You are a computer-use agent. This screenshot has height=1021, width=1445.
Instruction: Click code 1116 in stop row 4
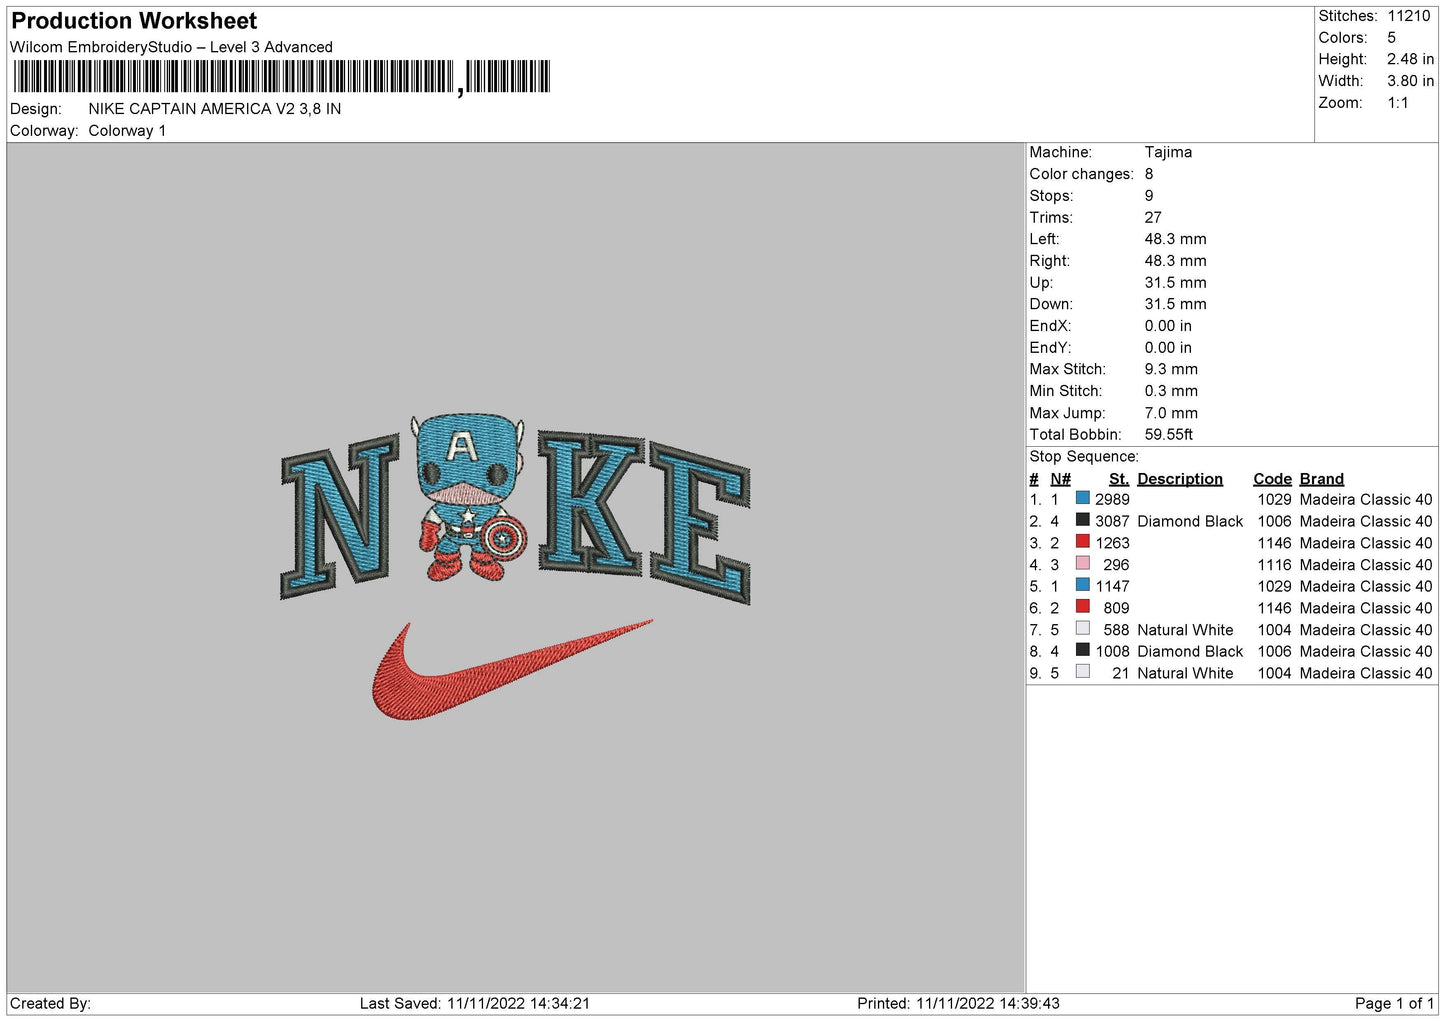pos(1274,565)
